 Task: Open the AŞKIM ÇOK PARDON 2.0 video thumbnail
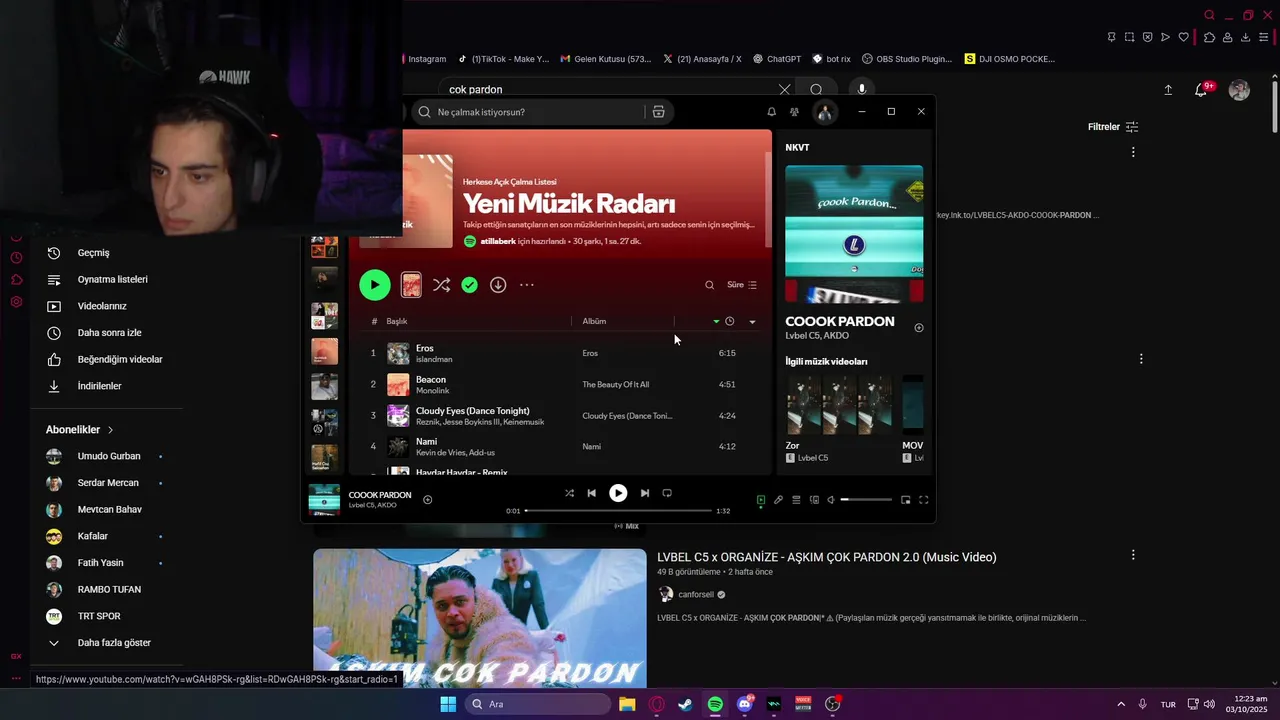pos(480,618)
